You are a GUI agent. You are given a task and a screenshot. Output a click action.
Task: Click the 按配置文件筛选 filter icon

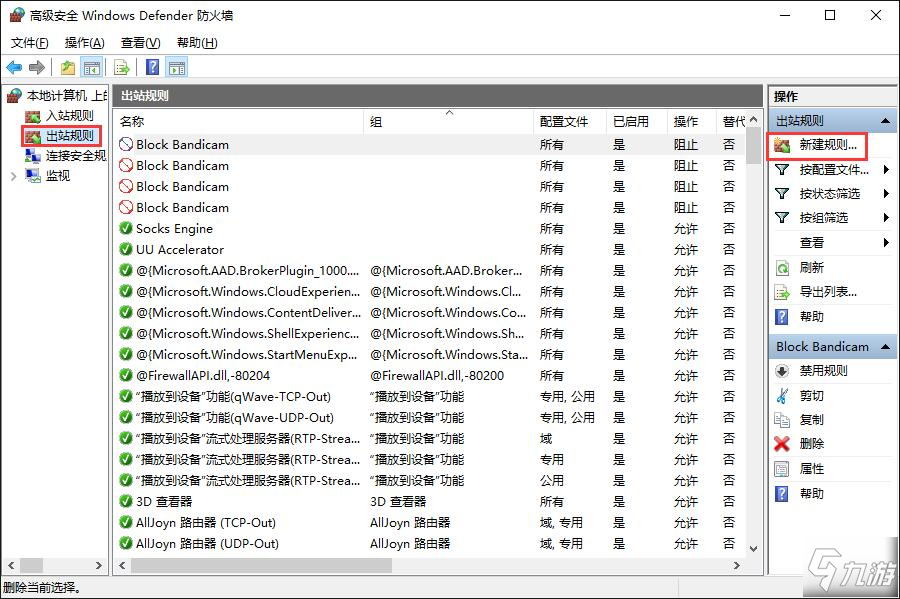tap(782, 170)
